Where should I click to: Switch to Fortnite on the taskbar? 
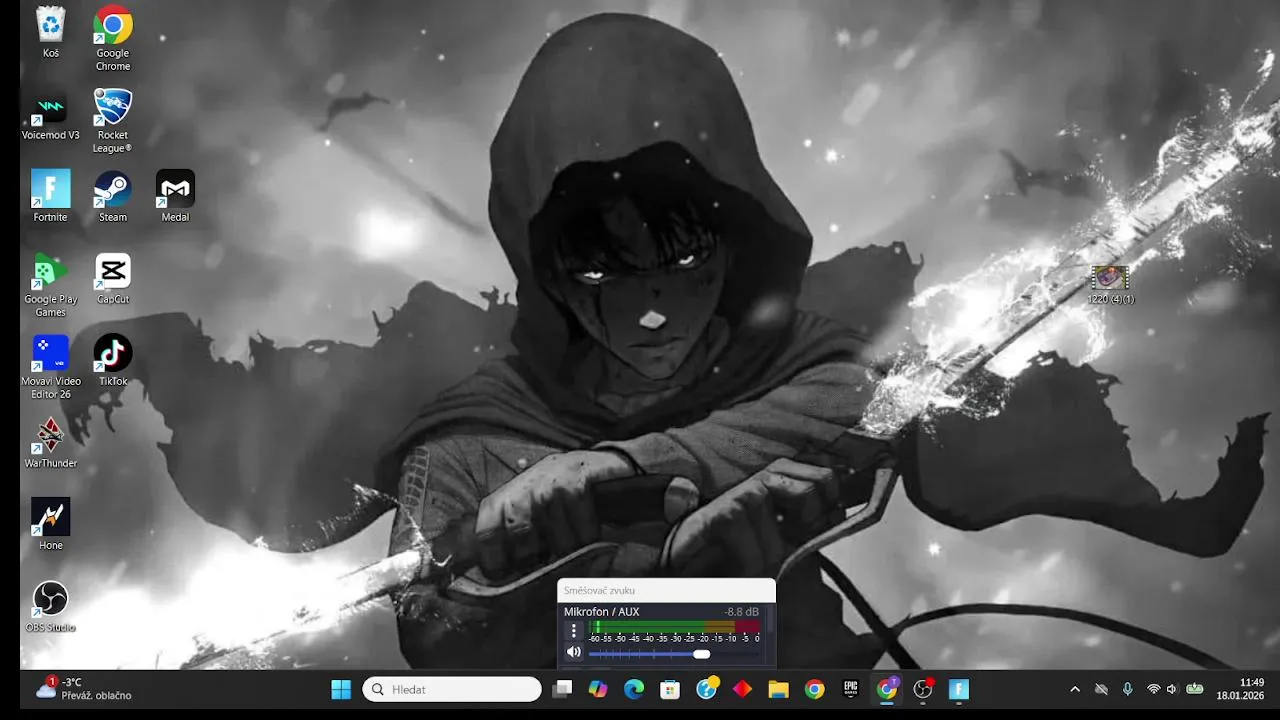(x=958, y=689)
